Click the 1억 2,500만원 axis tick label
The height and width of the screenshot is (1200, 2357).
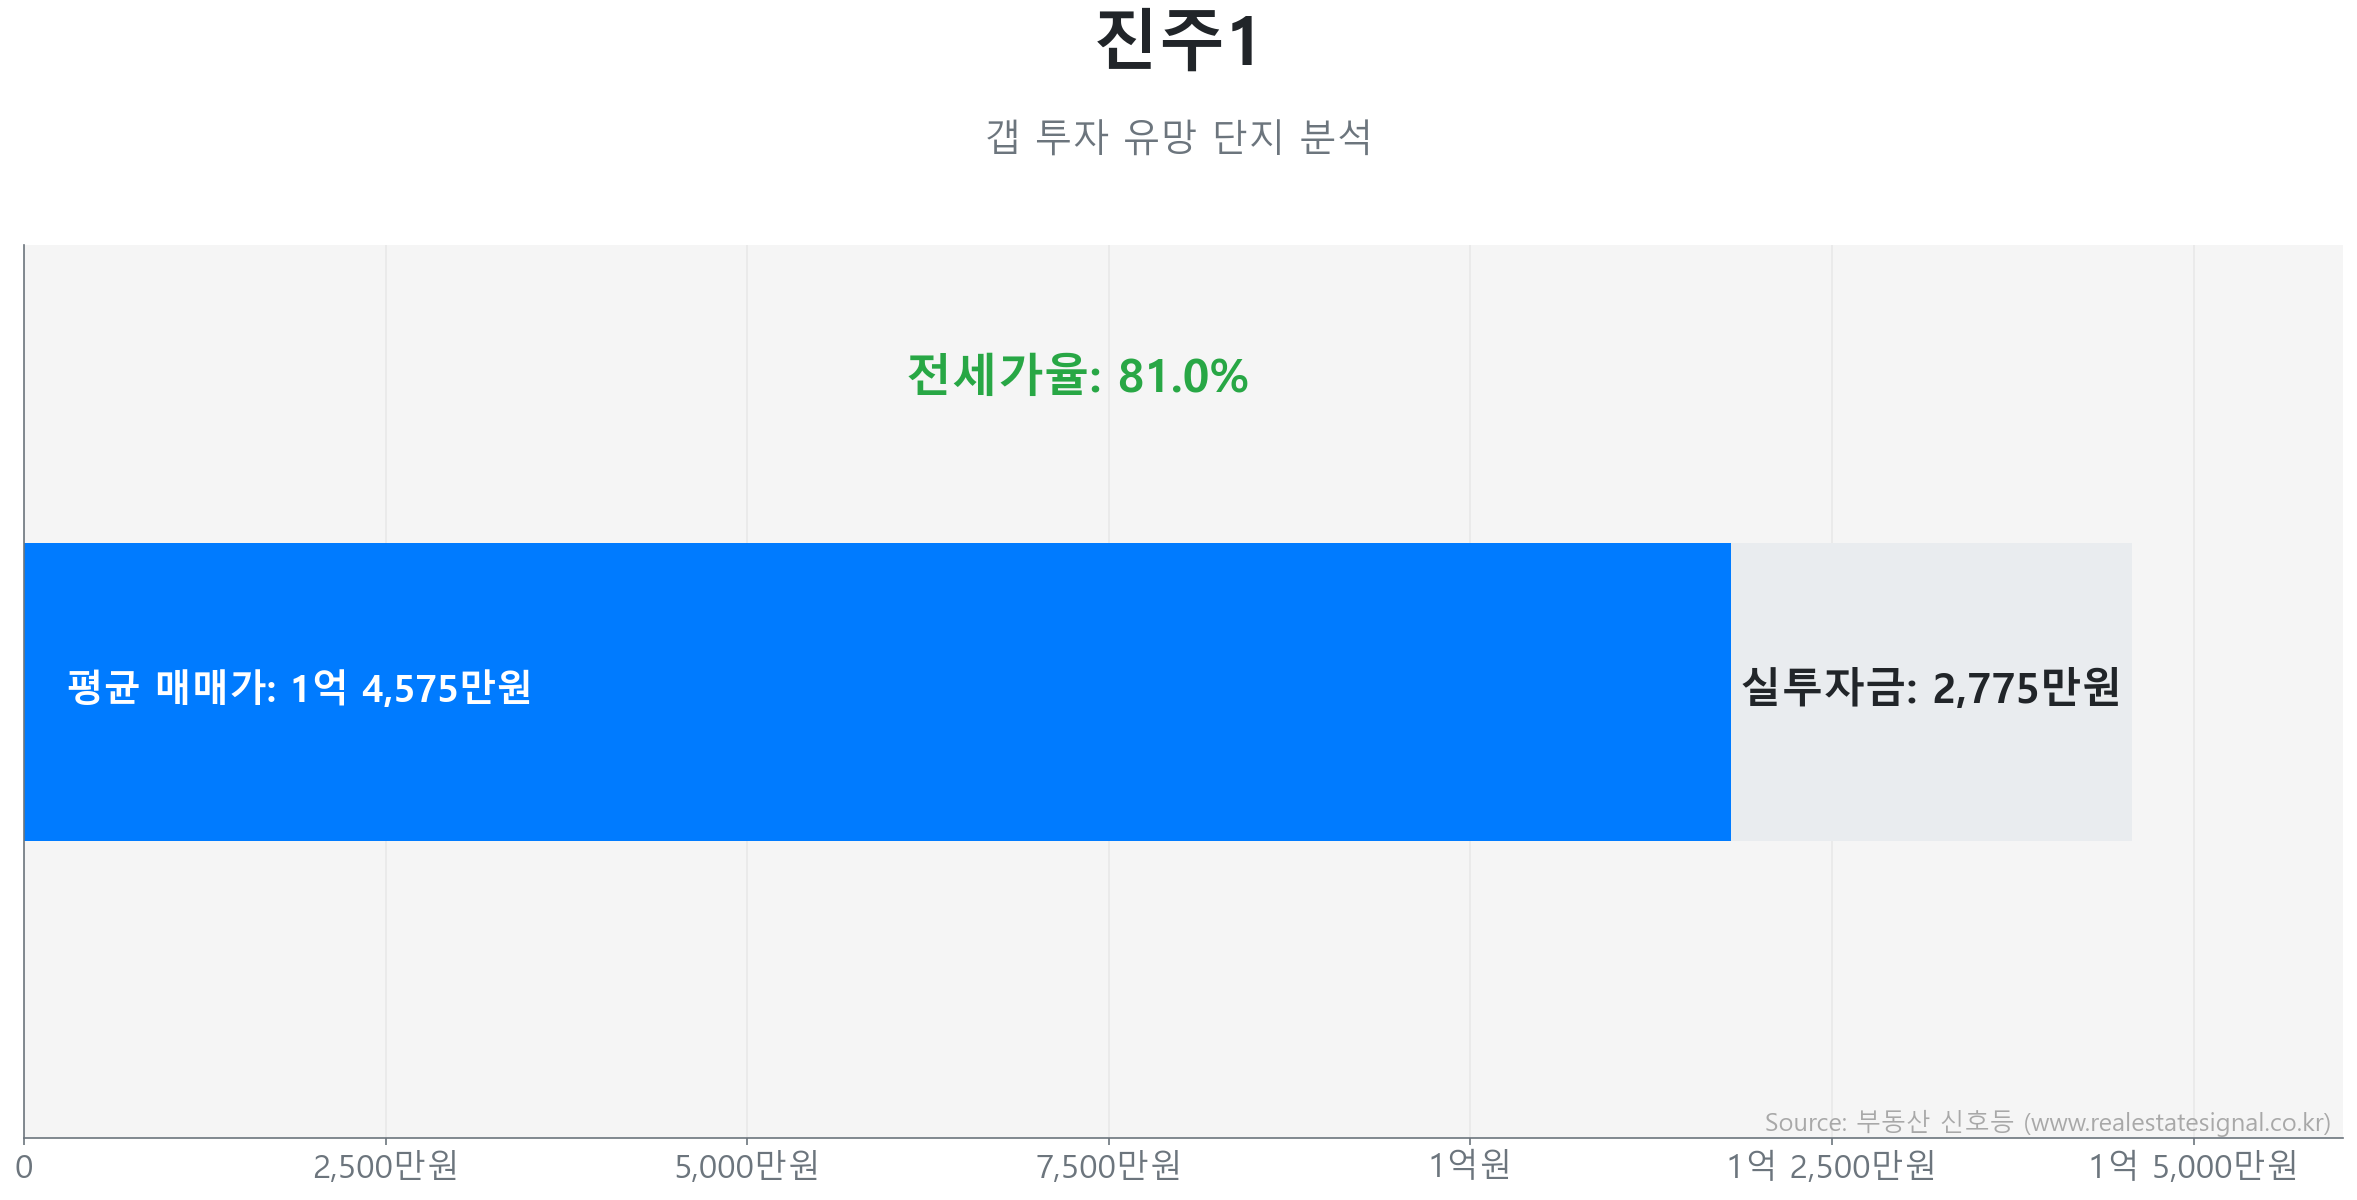coord(1831,1166)
